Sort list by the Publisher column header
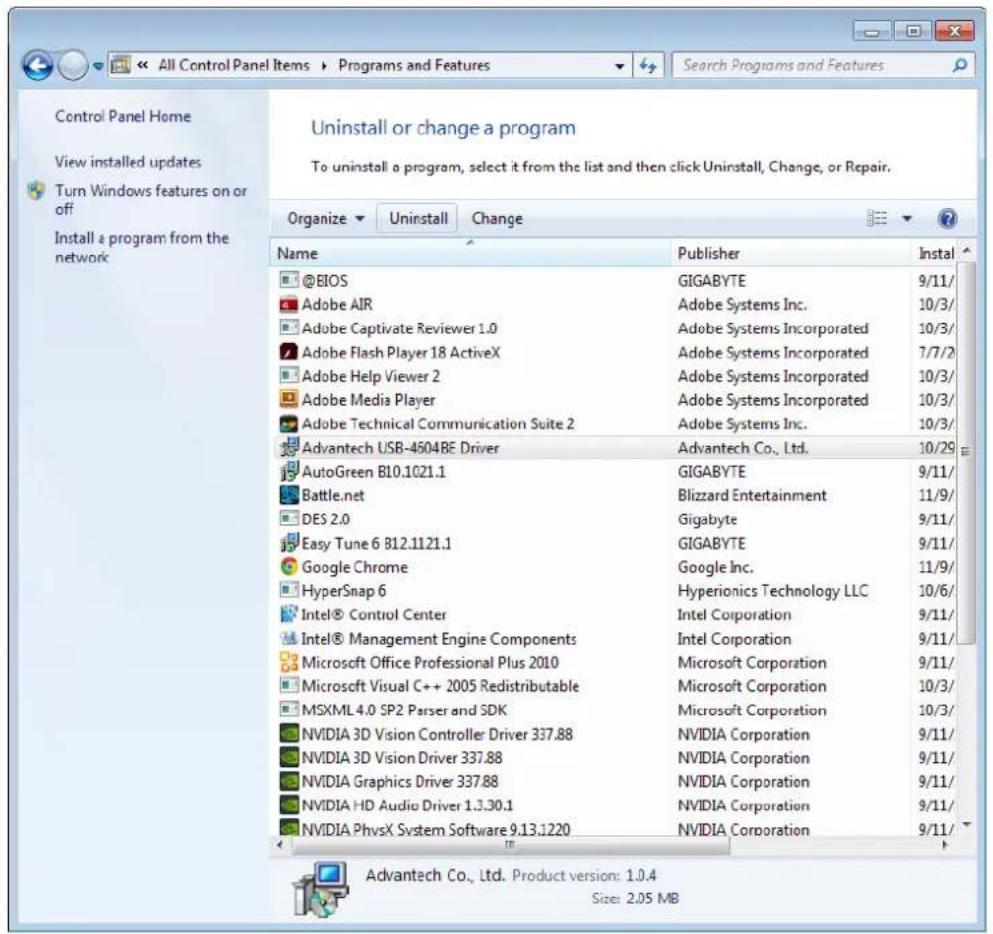 [x=790, y=253]
